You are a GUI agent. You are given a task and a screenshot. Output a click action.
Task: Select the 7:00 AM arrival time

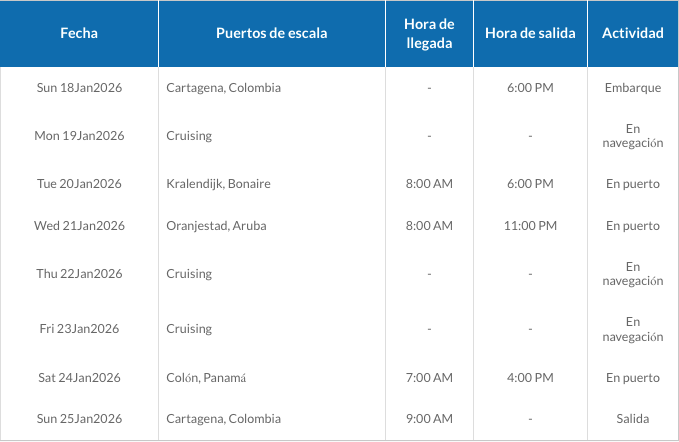(x=429, y=378)
